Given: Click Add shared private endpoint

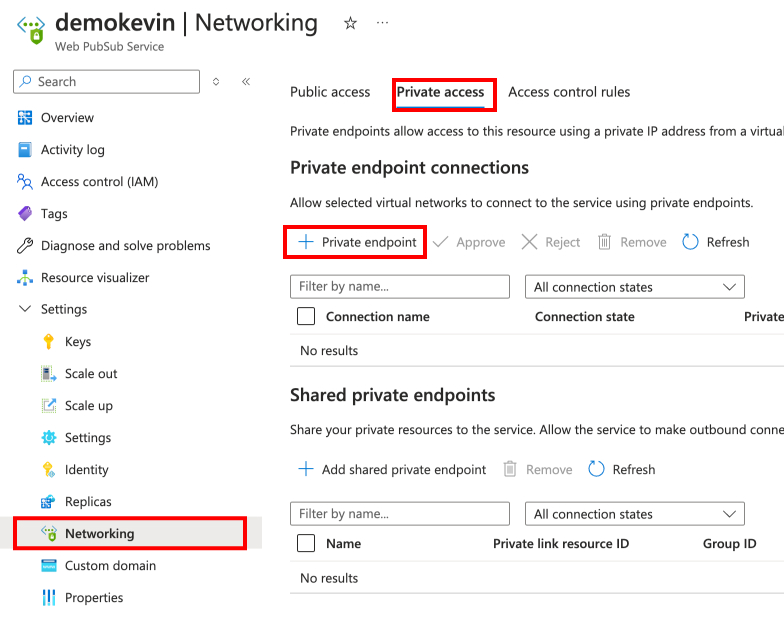Looking at the screenshot, I should click(391, 469).
